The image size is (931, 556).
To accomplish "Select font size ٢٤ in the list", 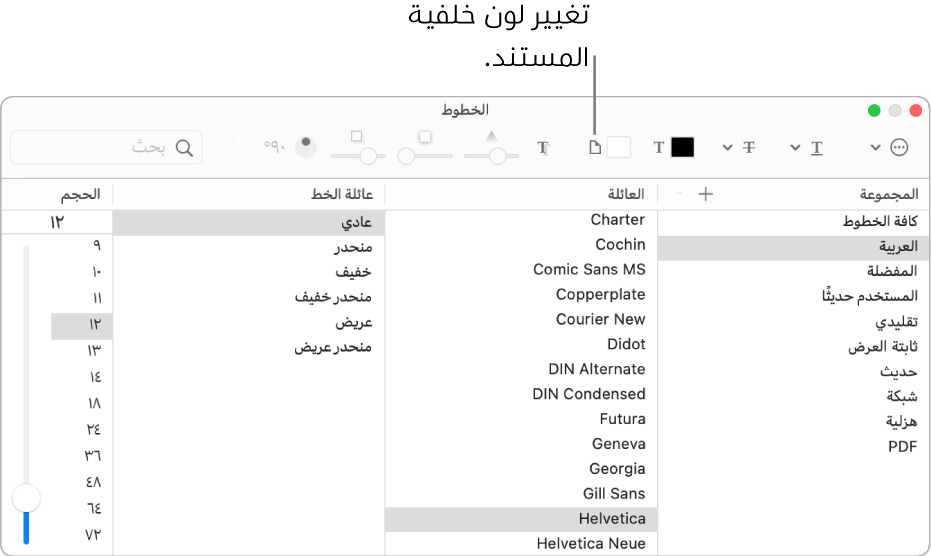I will 93,429.
